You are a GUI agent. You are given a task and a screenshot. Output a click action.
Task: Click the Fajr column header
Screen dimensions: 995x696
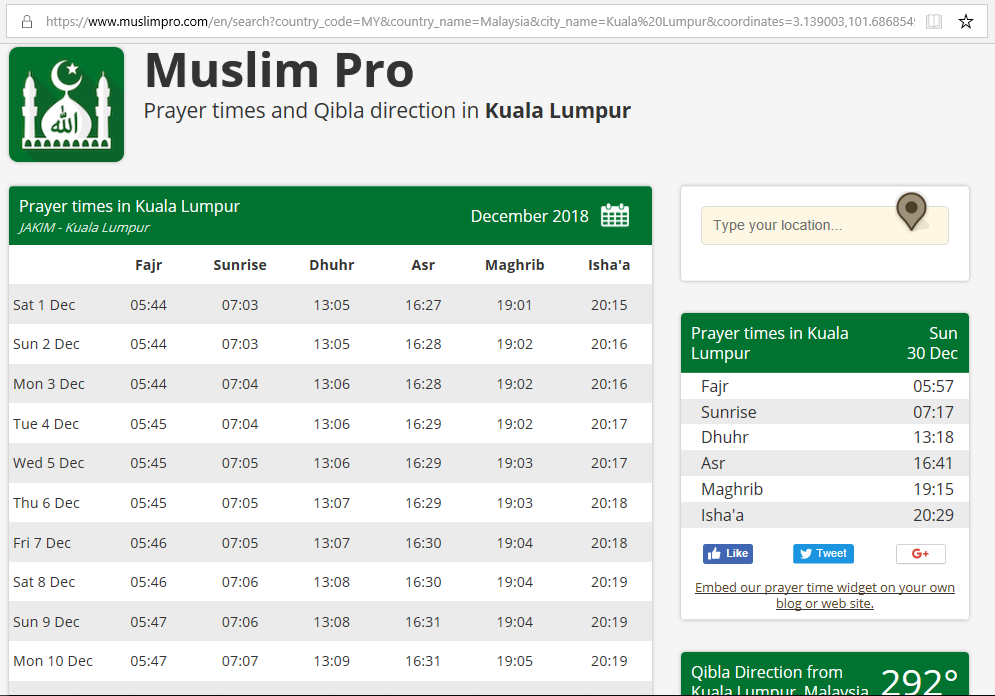coord(148,265)
